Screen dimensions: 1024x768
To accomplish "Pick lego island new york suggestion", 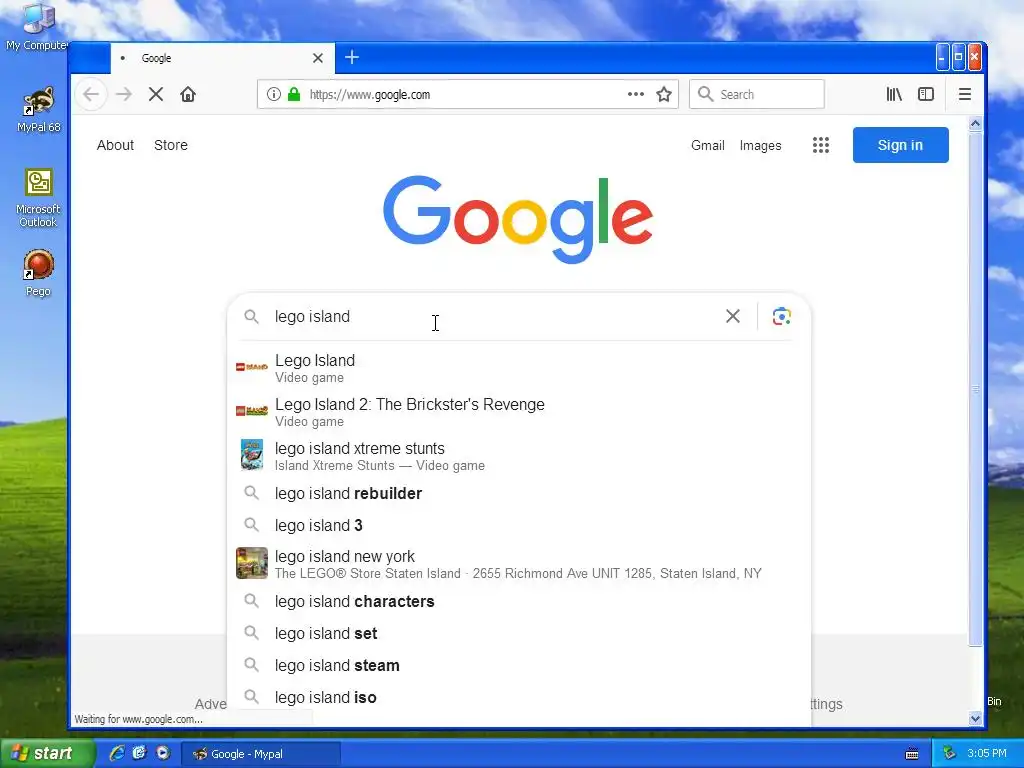I will [519, 564].
